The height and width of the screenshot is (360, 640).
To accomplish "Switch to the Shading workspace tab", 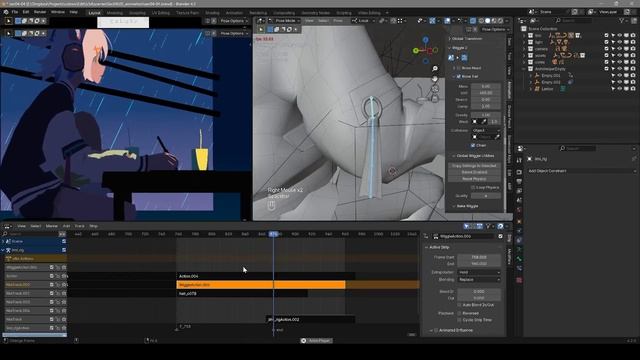I will 212,13.
